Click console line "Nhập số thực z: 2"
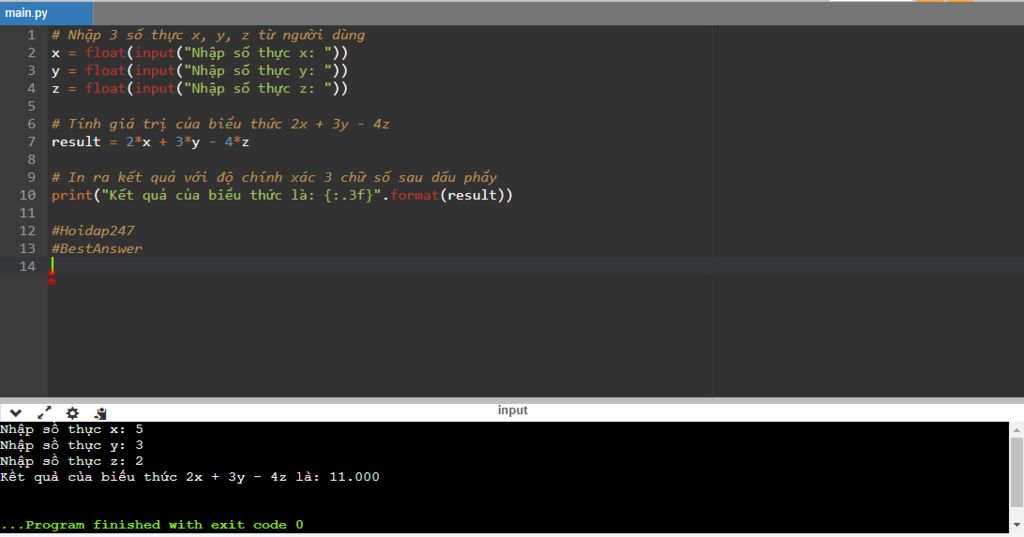 tap(72, 461)
